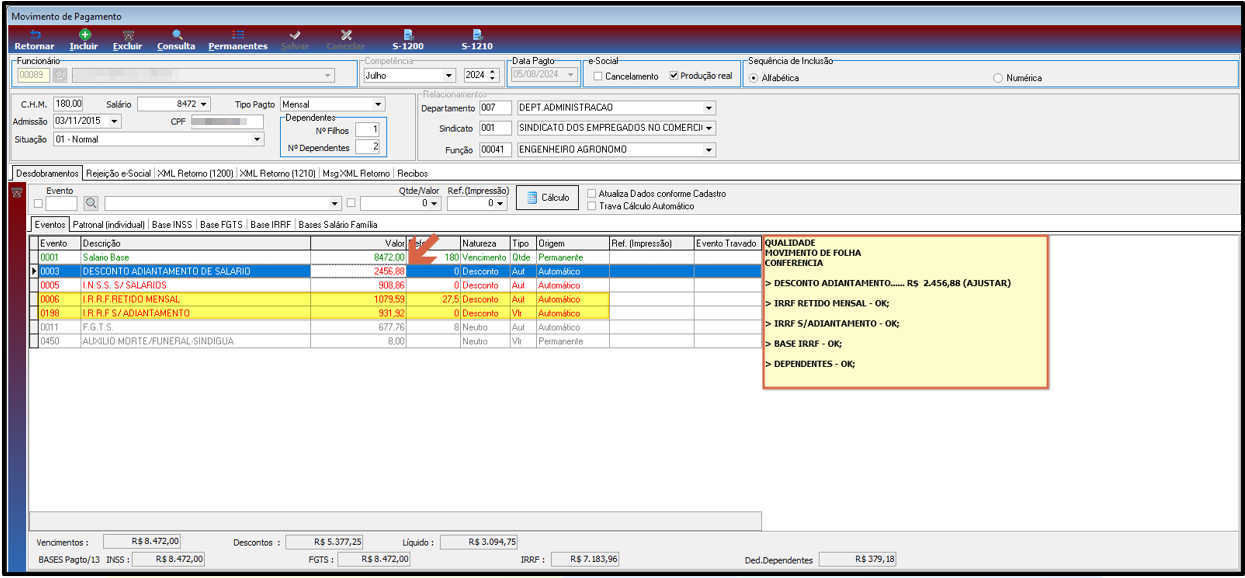Select DESCONTO ADIANTAMENTO DE SALARIO row

pyautogui.click(x=395, y=271)
